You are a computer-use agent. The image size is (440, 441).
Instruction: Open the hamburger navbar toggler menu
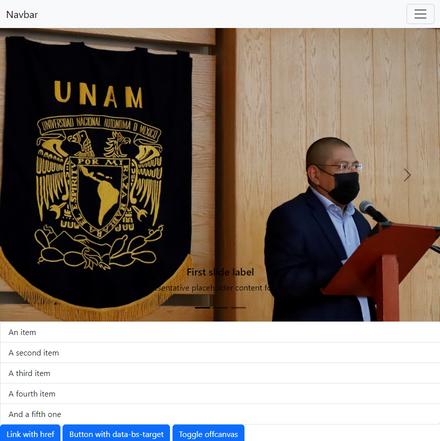point(420,14)
